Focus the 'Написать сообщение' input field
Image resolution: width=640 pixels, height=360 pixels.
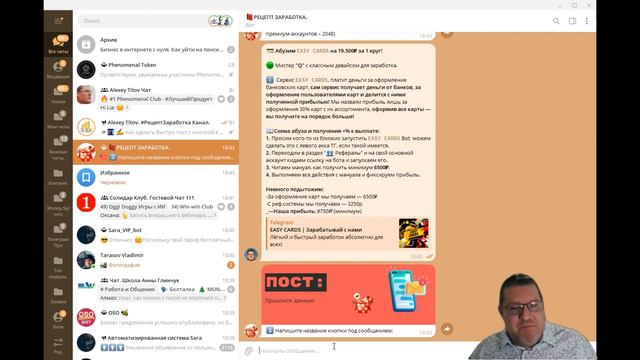tap(363, 351)
